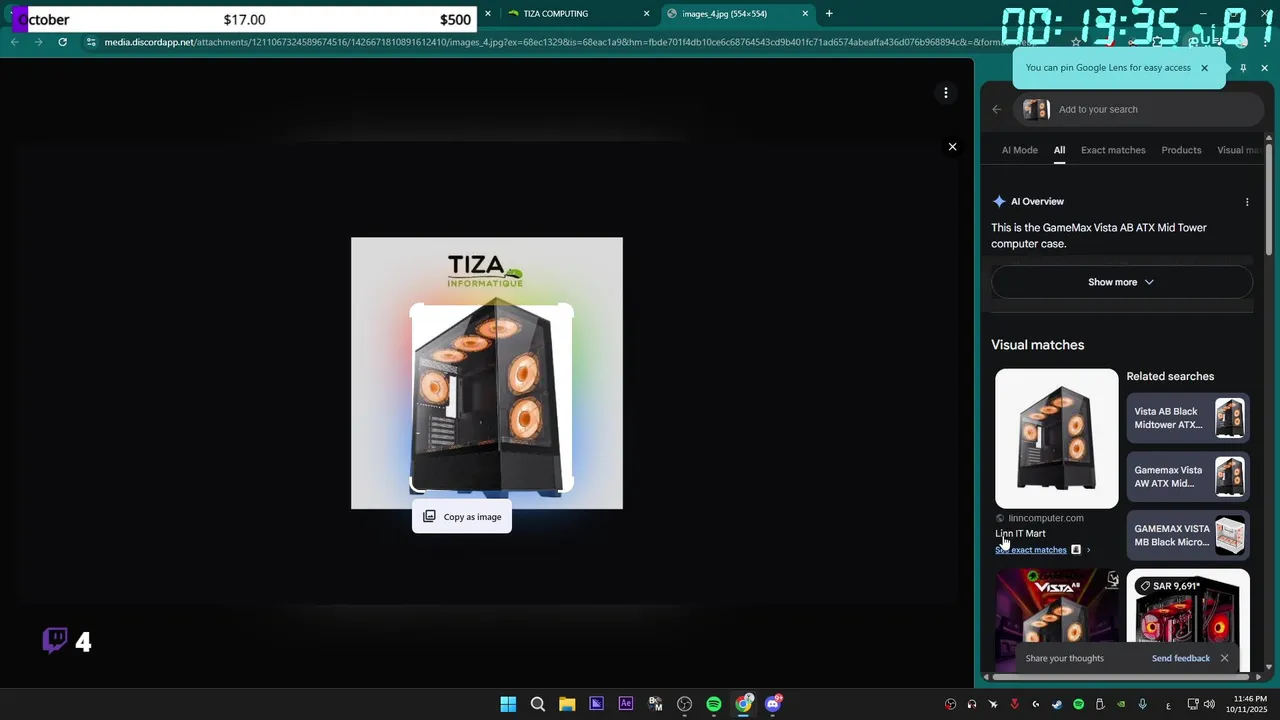Select the All tab in Lens

click(x=1059, y=150)
